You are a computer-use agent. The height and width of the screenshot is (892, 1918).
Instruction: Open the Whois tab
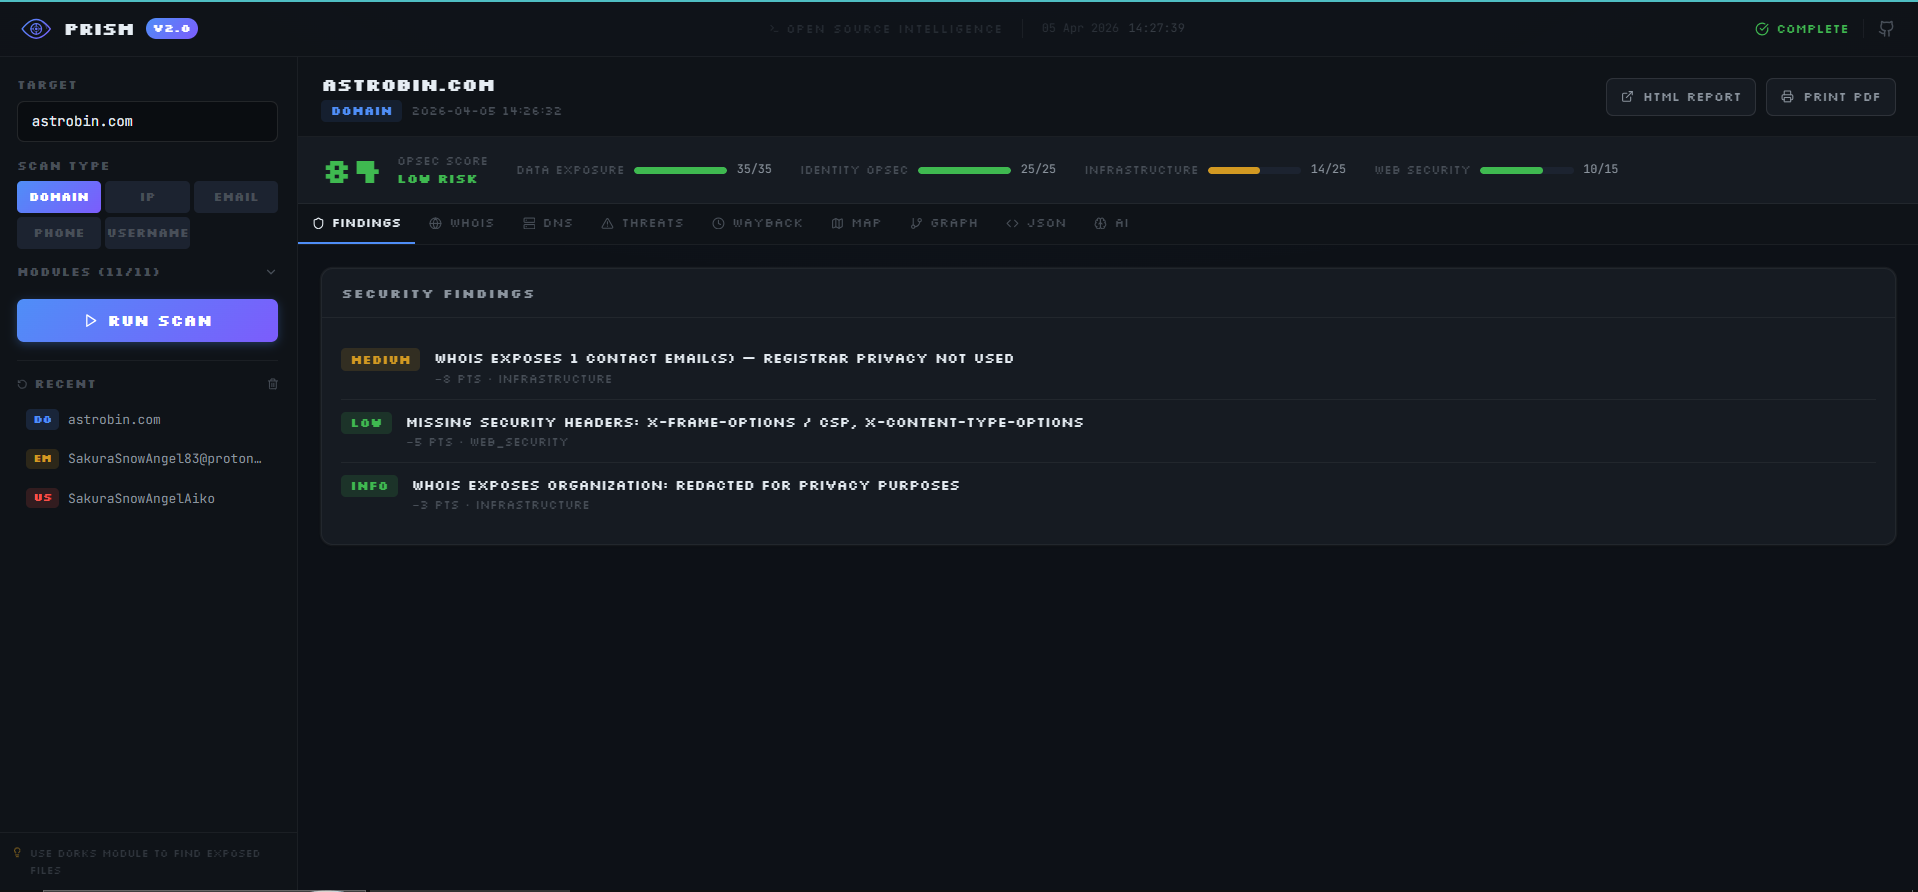pos(462,223)
